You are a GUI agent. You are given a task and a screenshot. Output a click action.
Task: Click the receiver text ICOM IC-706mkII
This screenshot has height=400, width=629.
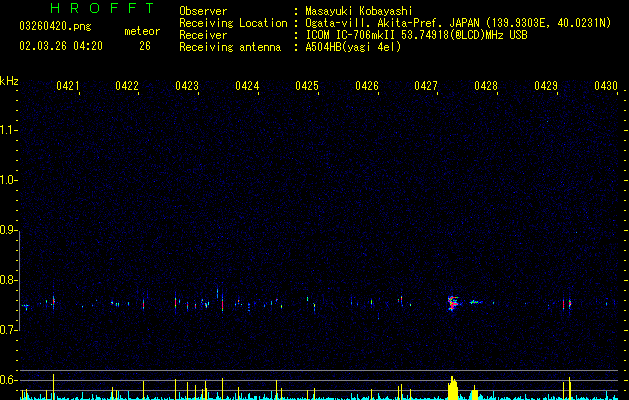tap(351, 35)
